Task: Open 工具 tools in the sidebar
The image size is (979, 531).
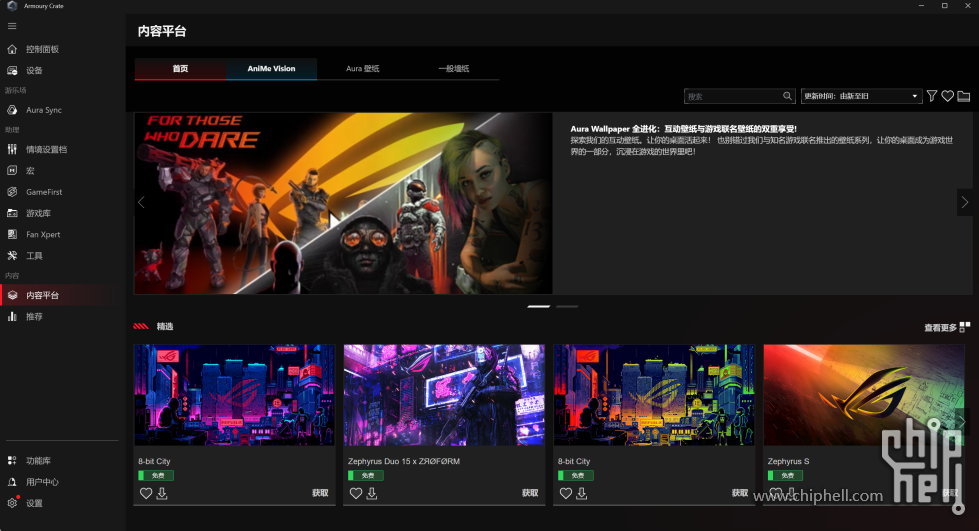Action: tap(34, 256)
